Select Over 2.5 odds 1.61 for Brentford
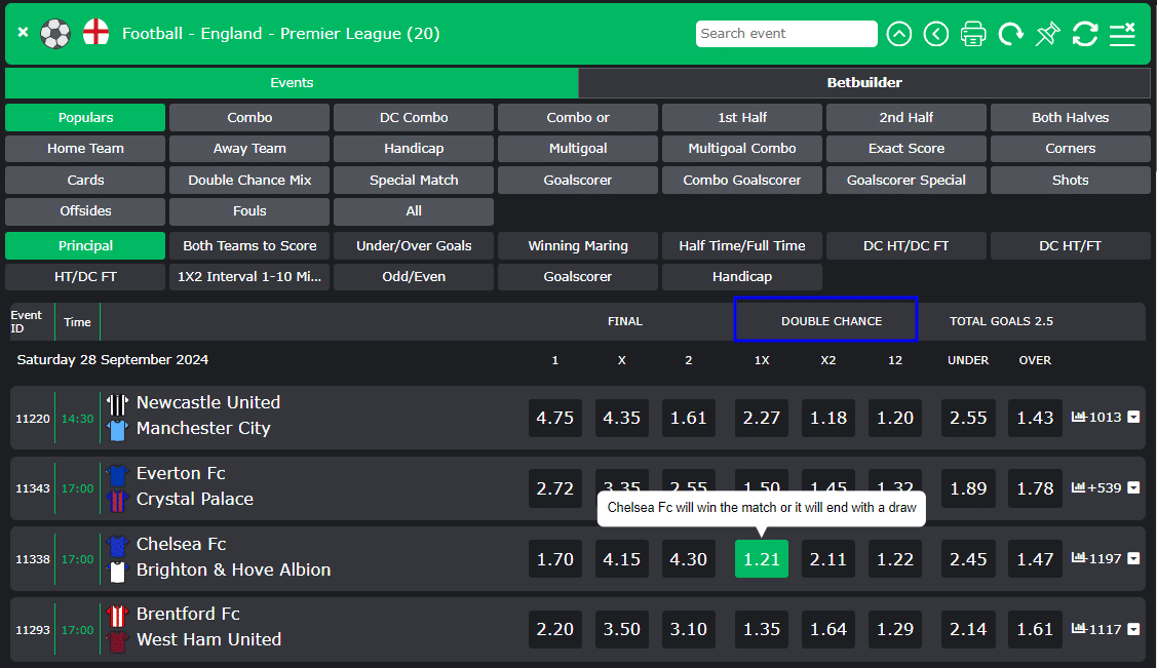This screenshot has width=1158, height=668. 1035,629
